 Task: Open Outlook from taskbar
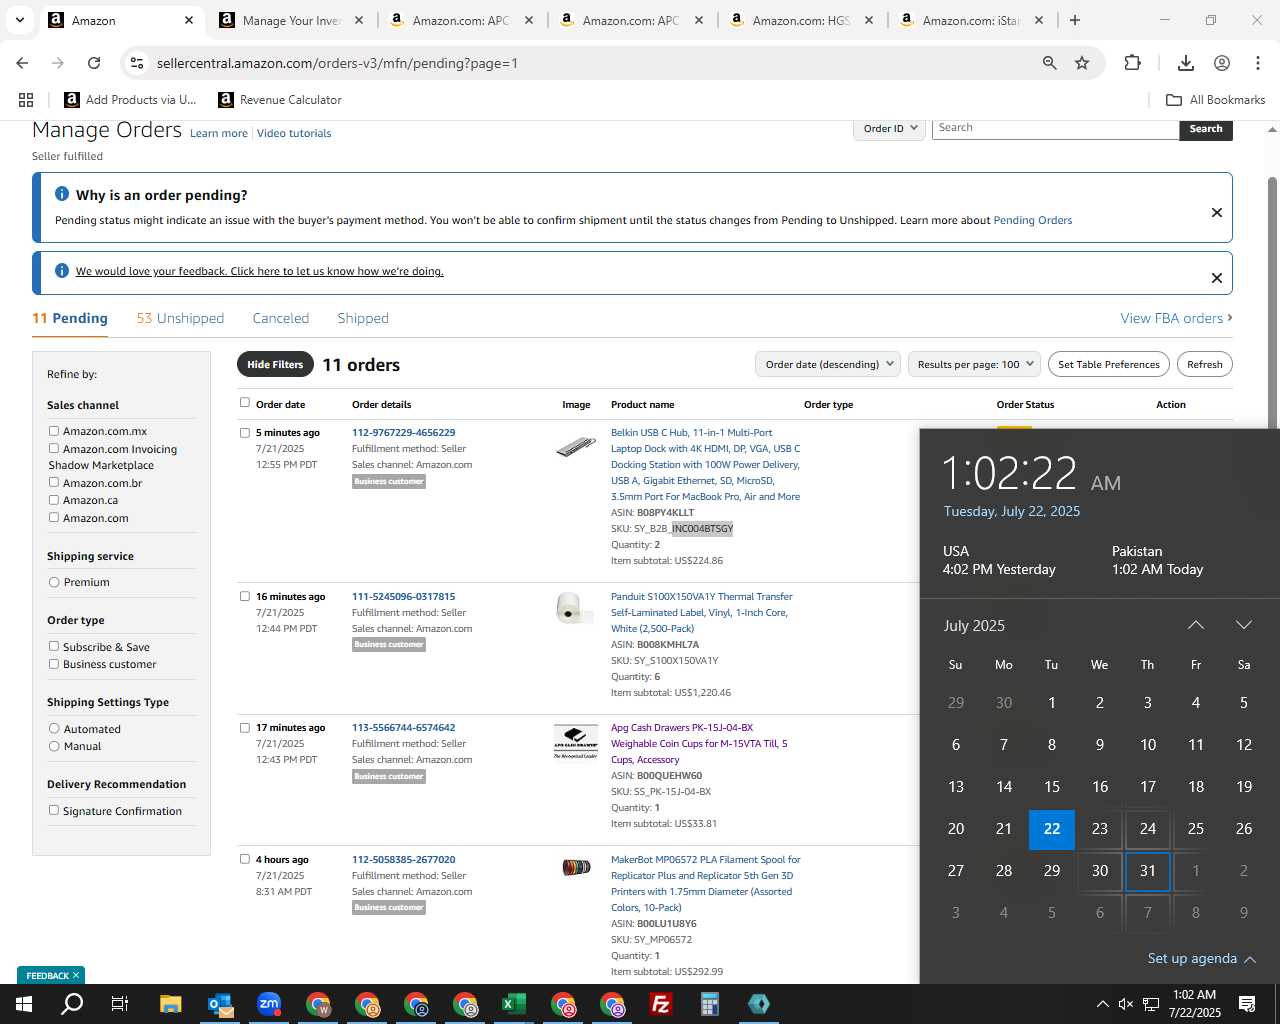coord(220,1004)
